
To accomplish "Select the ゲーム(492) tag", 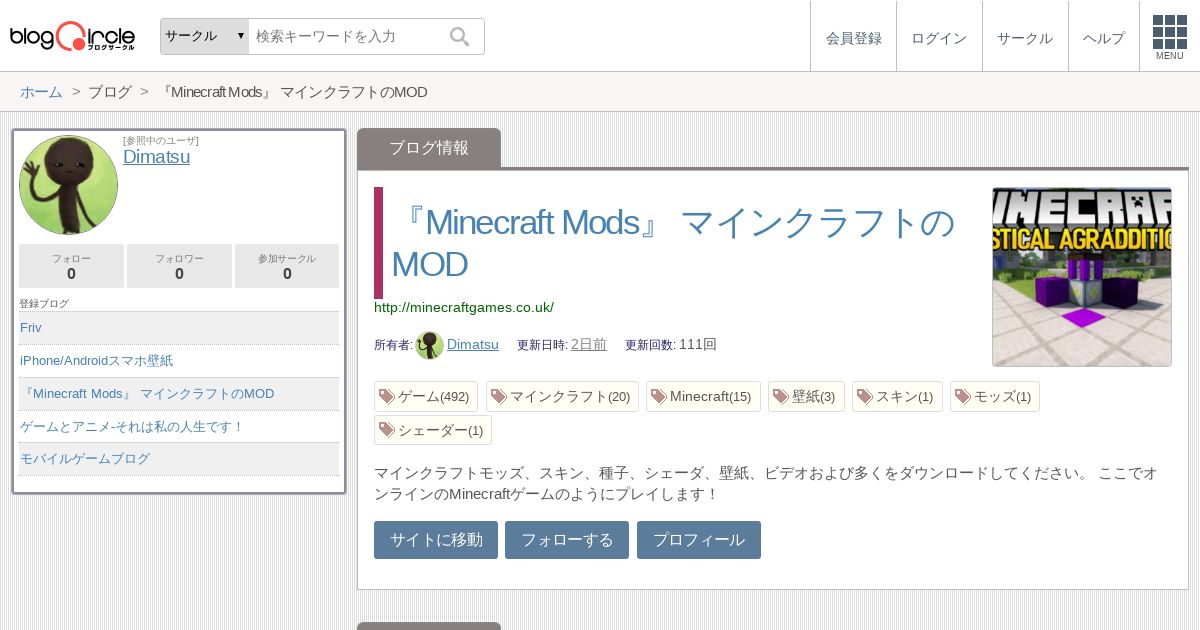I will point(426,397).
